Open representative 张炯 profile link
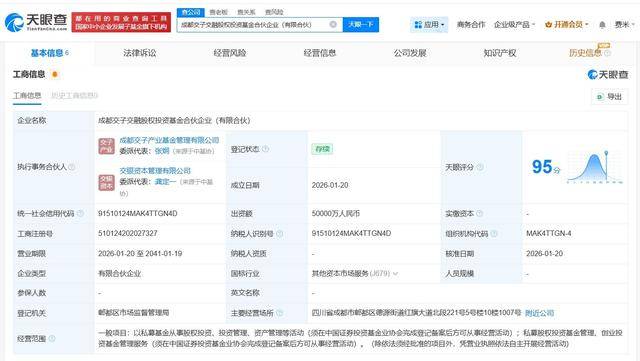Image resolution: width=640 pixels, height=361 pixels. coord(162,151)
